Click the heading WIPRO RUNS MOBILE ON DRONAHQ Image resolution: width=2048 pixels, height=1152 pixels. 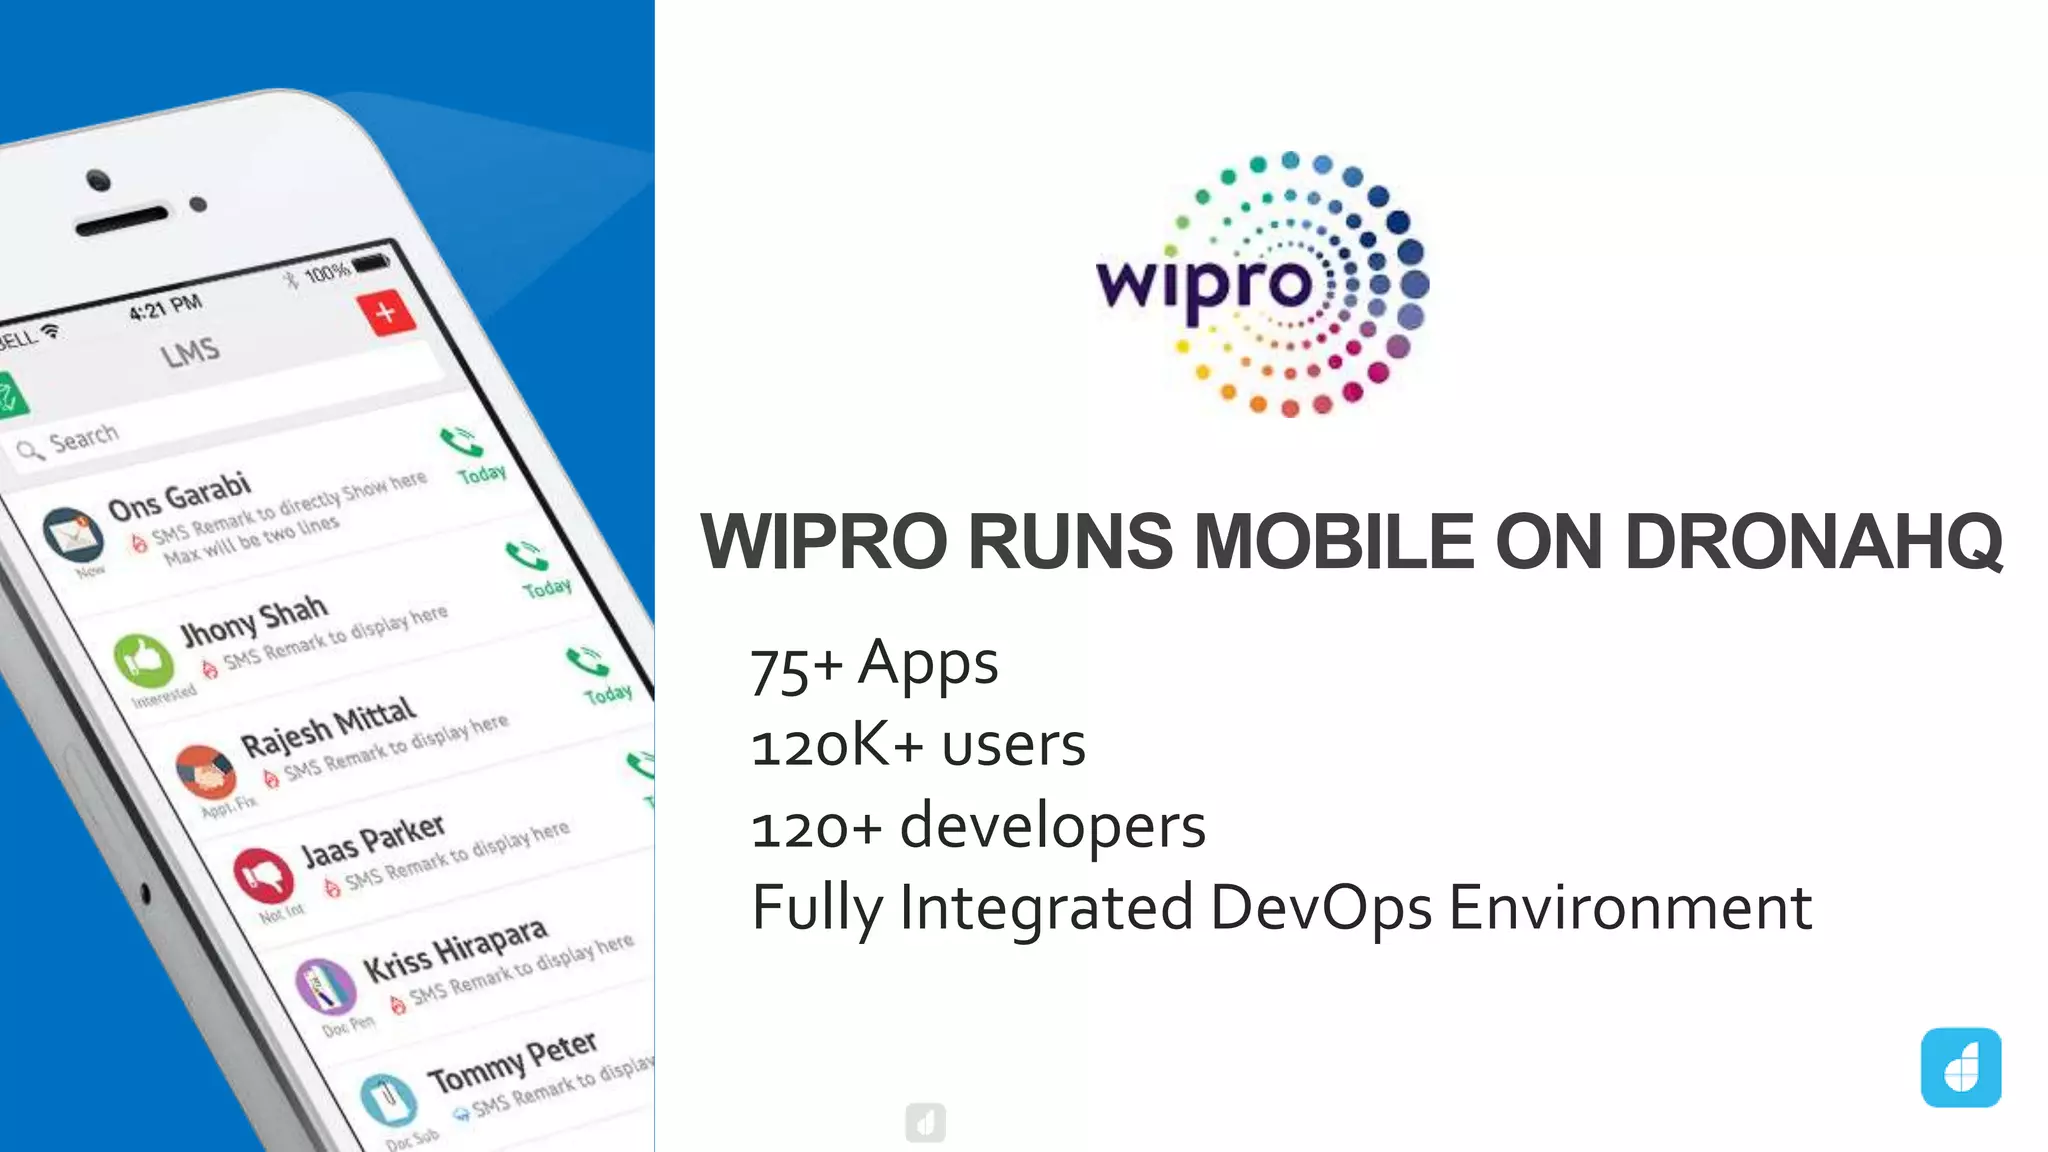coord(1351,541)
